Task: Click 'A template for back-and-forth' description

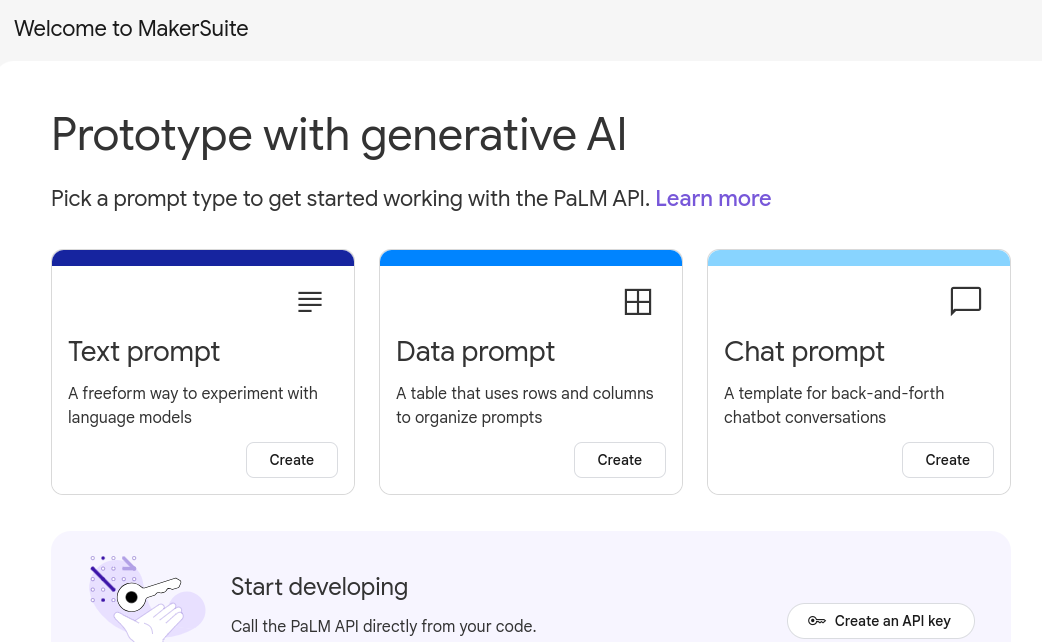Action: (834, 405)
